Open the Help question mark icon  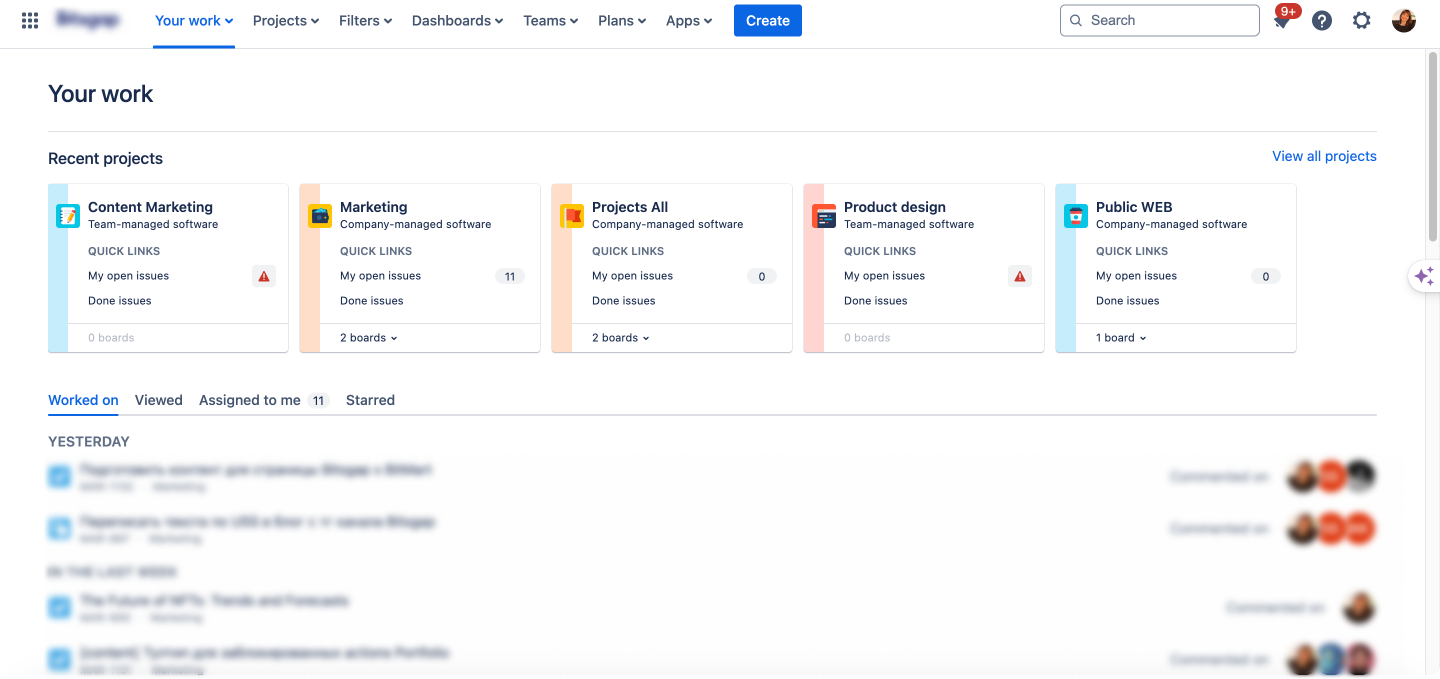pyautogui.click(x=1322, y=20)
